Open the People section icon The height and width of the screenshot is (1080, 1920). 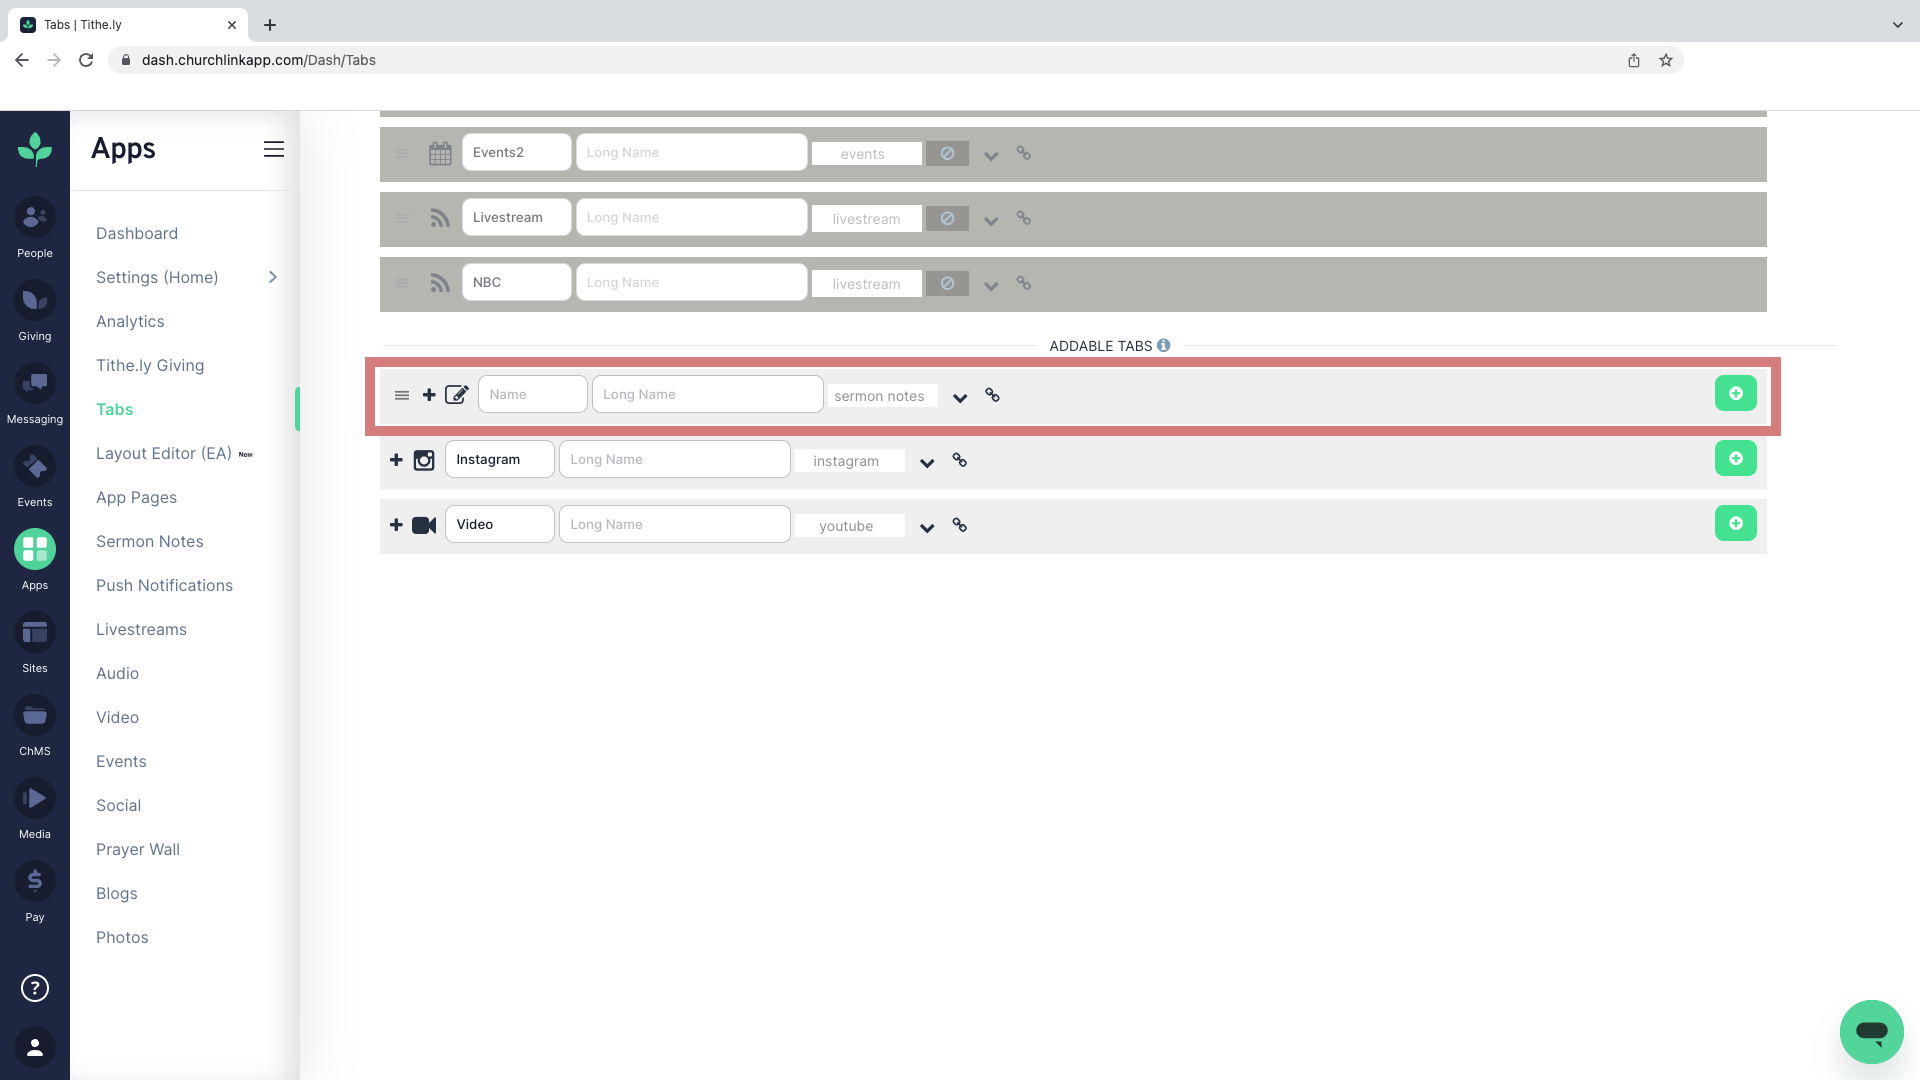click(35, 217)
